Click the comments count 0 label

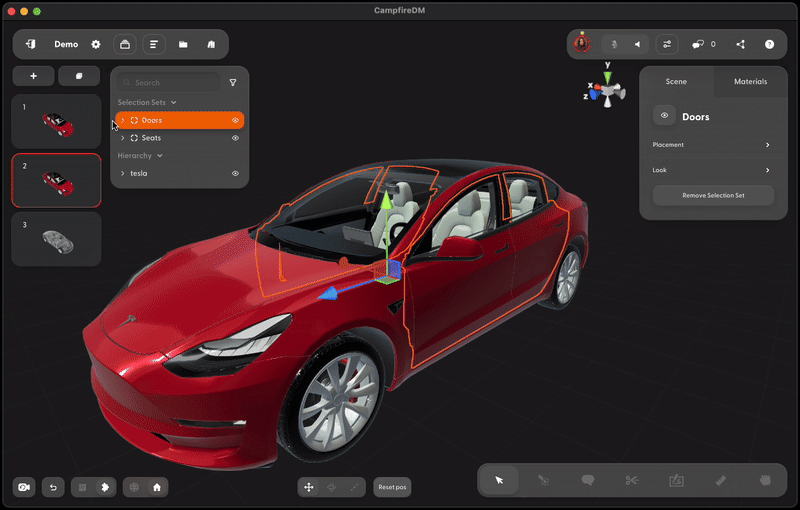pos(713,44)
